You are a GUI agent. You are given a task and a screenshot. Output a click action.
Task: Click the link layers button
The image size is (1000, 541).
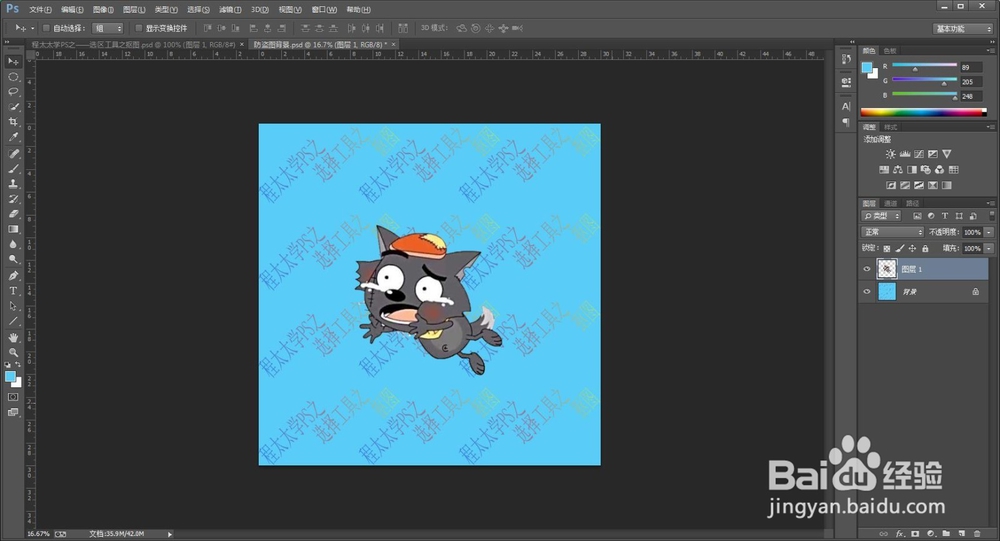[x=883, y=533]
